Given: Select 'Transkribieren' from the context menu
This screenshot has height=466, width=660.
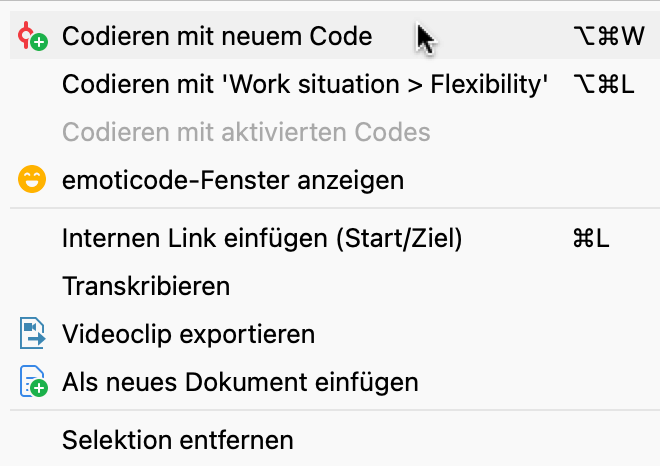Looking at the screenshot, I should 146,286.
